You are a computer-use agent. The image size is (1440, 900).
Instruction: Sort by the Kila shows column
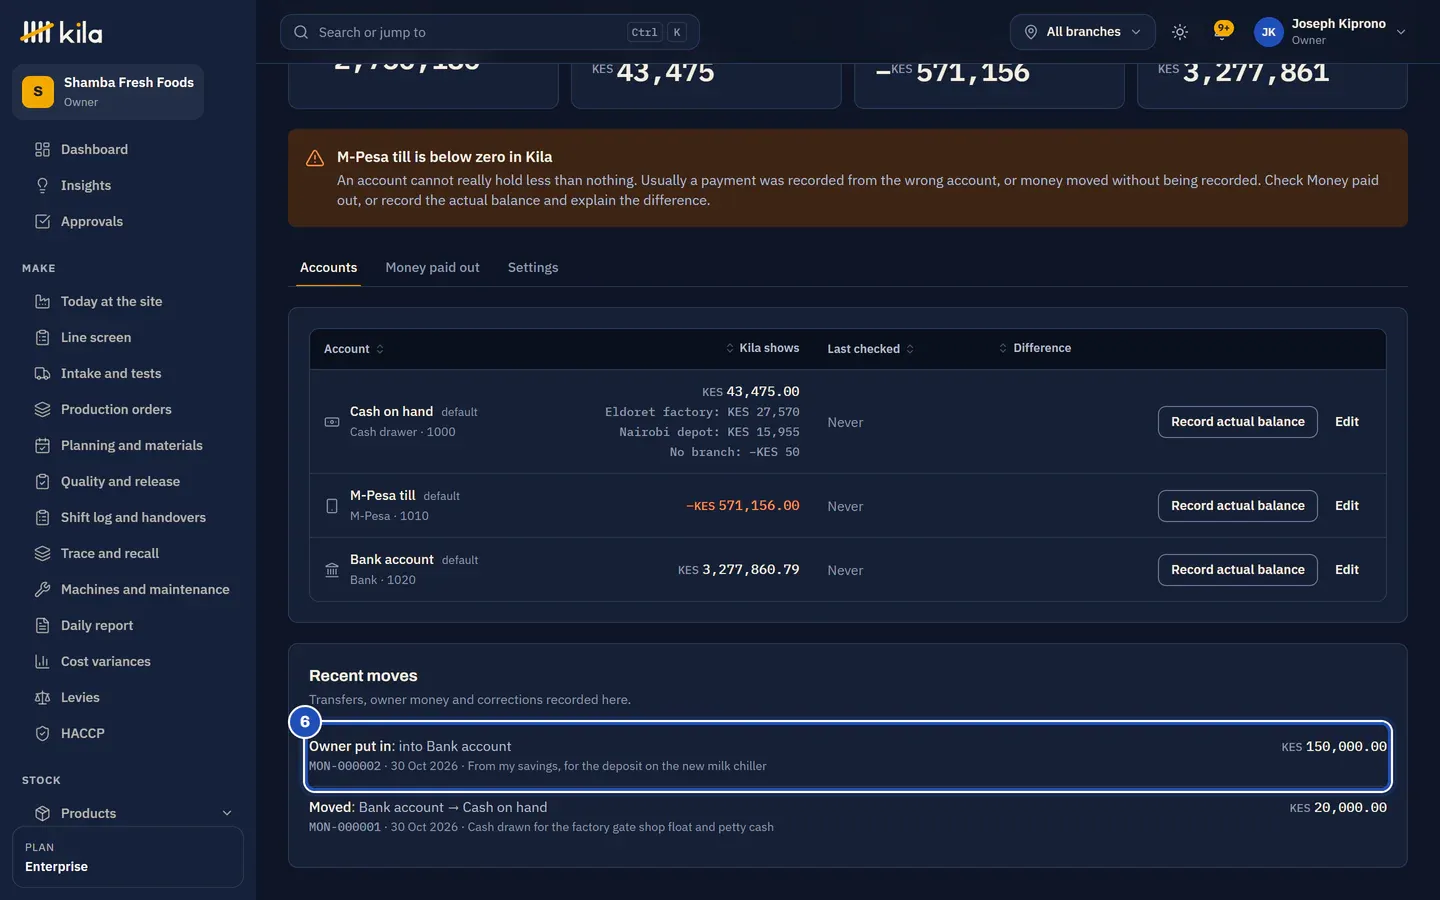point(762,348)
